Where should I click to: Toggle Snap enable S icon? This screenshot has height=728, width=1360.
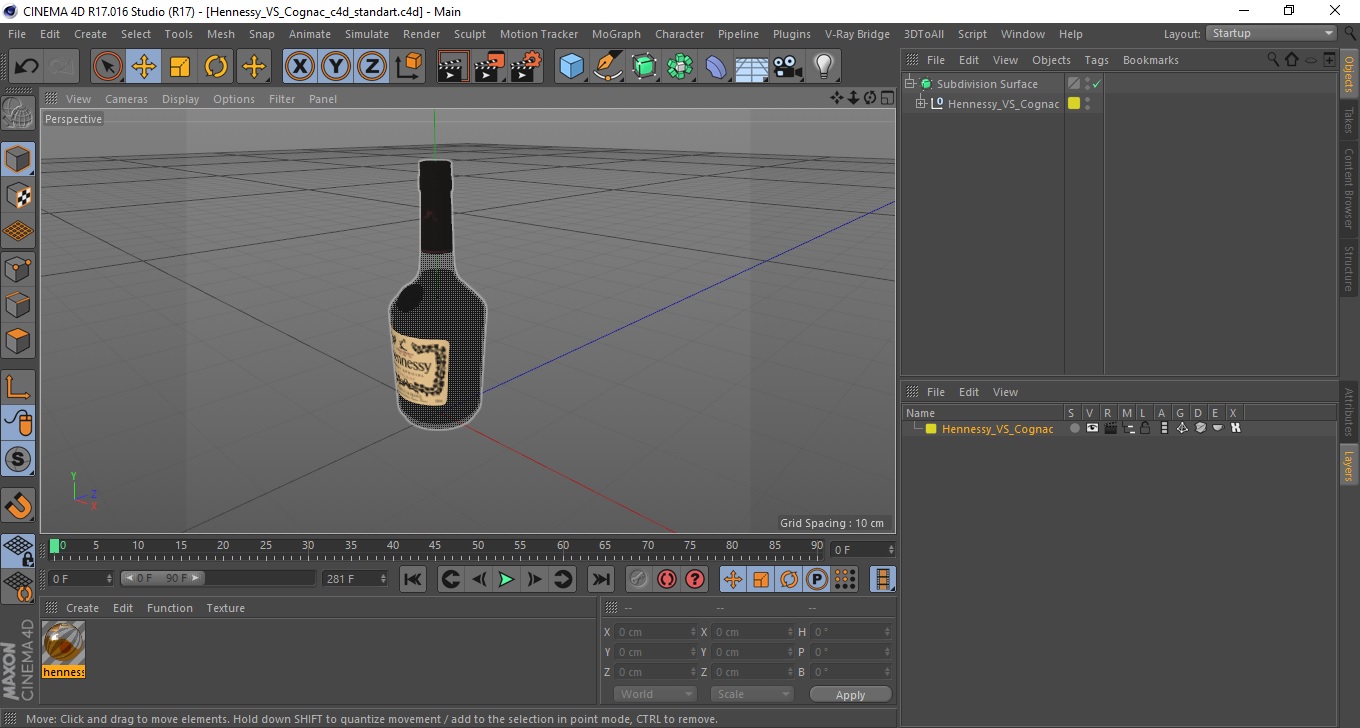tap(18, 459)
